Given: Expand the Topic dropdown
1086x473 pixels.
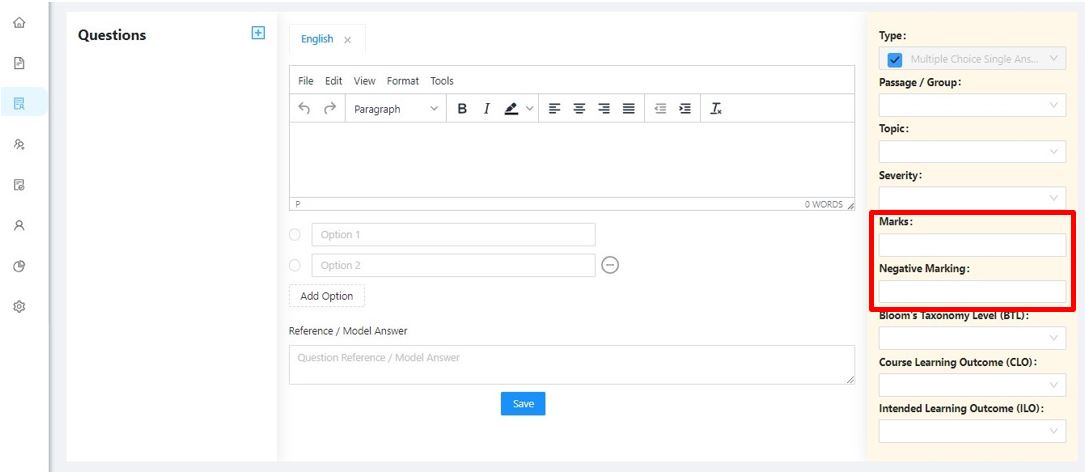Looking at the screenshot, I should point(972,152).
